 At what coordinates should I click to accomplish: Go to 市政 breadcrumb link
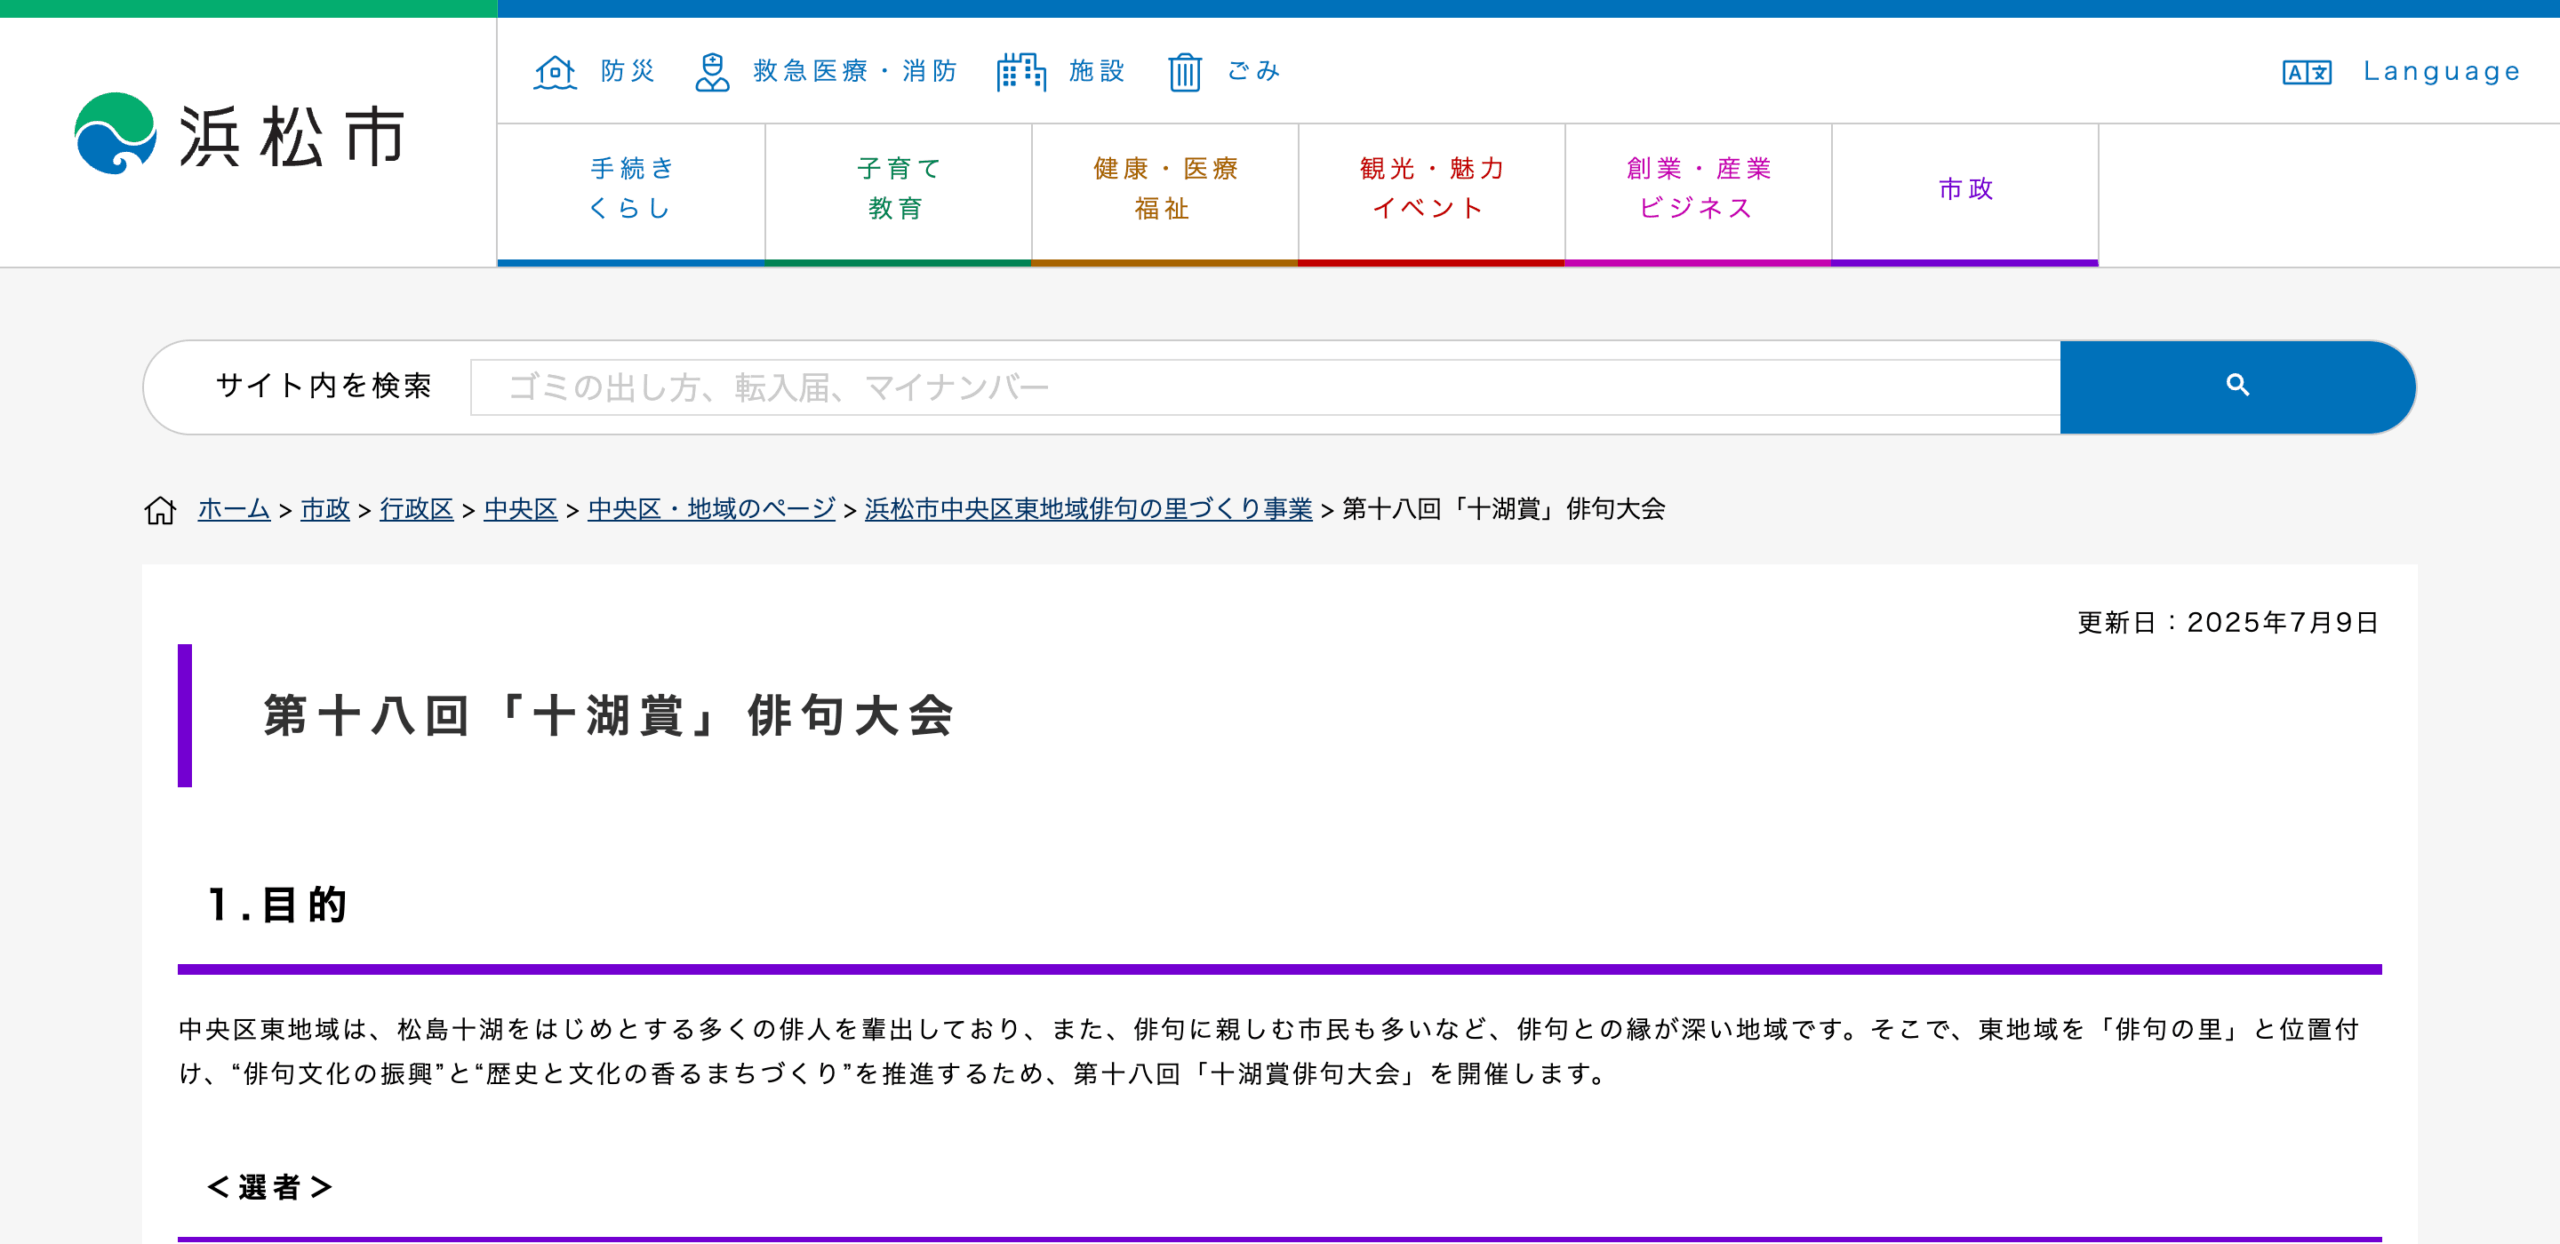point(325,509)
